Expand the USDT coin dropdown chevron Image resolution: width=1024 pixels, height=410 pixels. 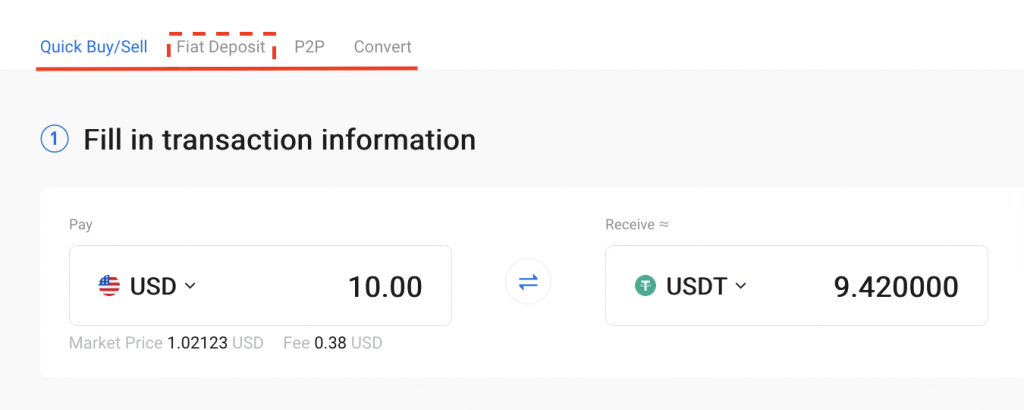click(x=741, y=286)
